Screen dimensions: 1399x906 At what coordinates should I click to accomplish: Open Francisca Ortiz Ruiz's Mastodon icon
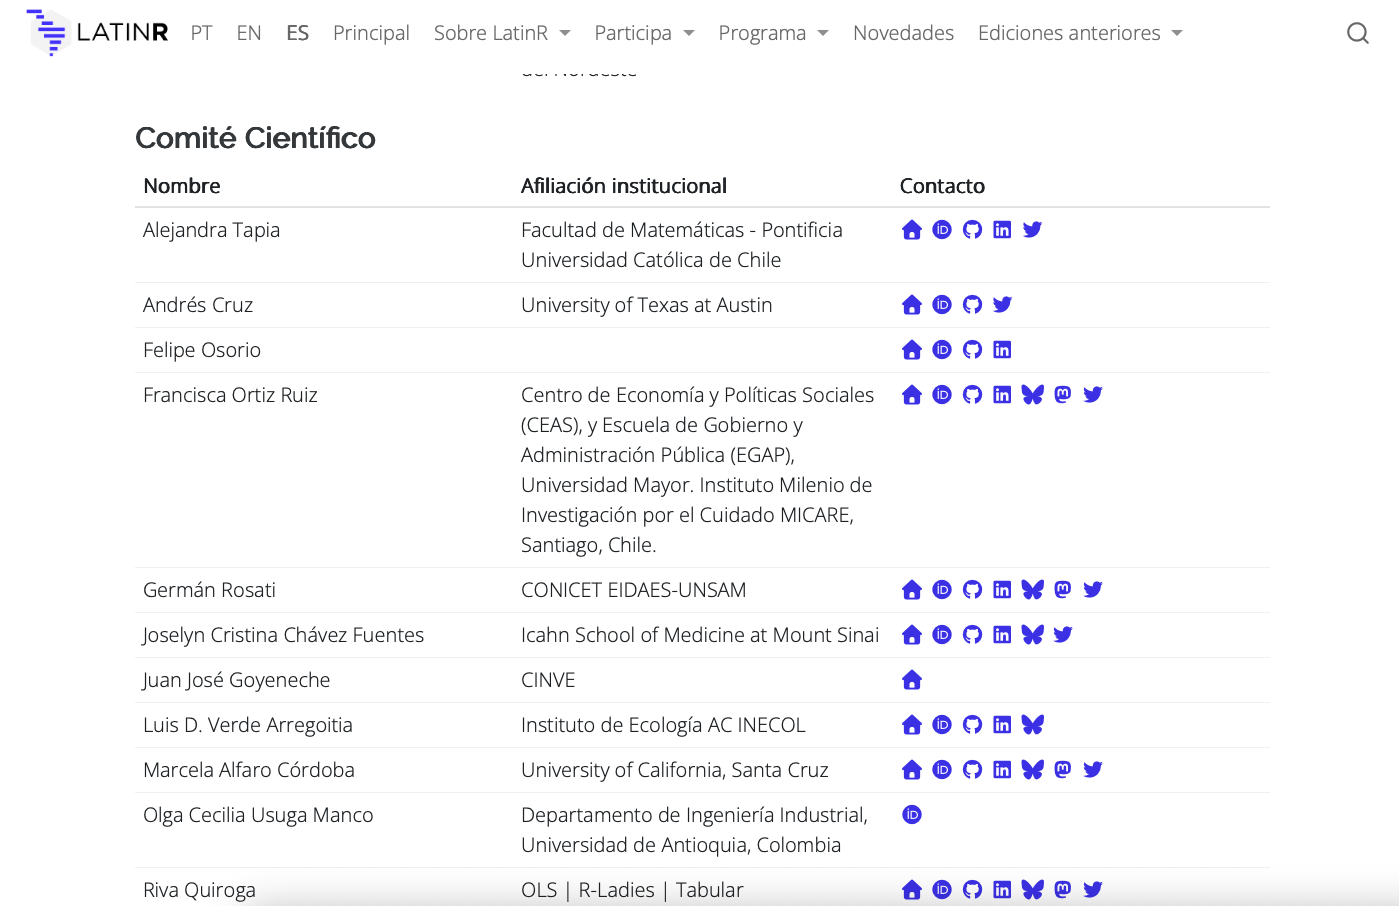coord(1063,395)
